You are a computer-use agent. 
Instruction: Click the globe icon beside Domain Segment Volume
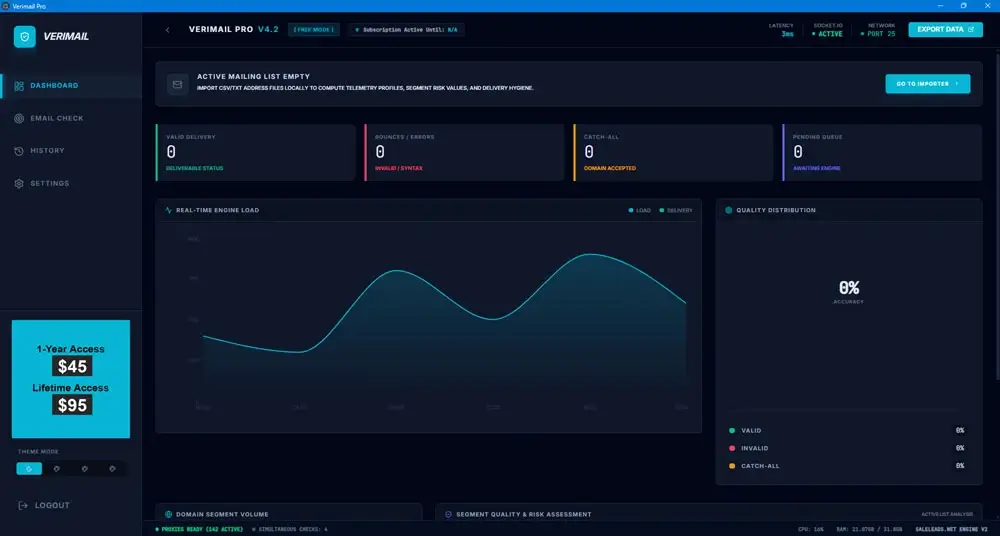168,514
